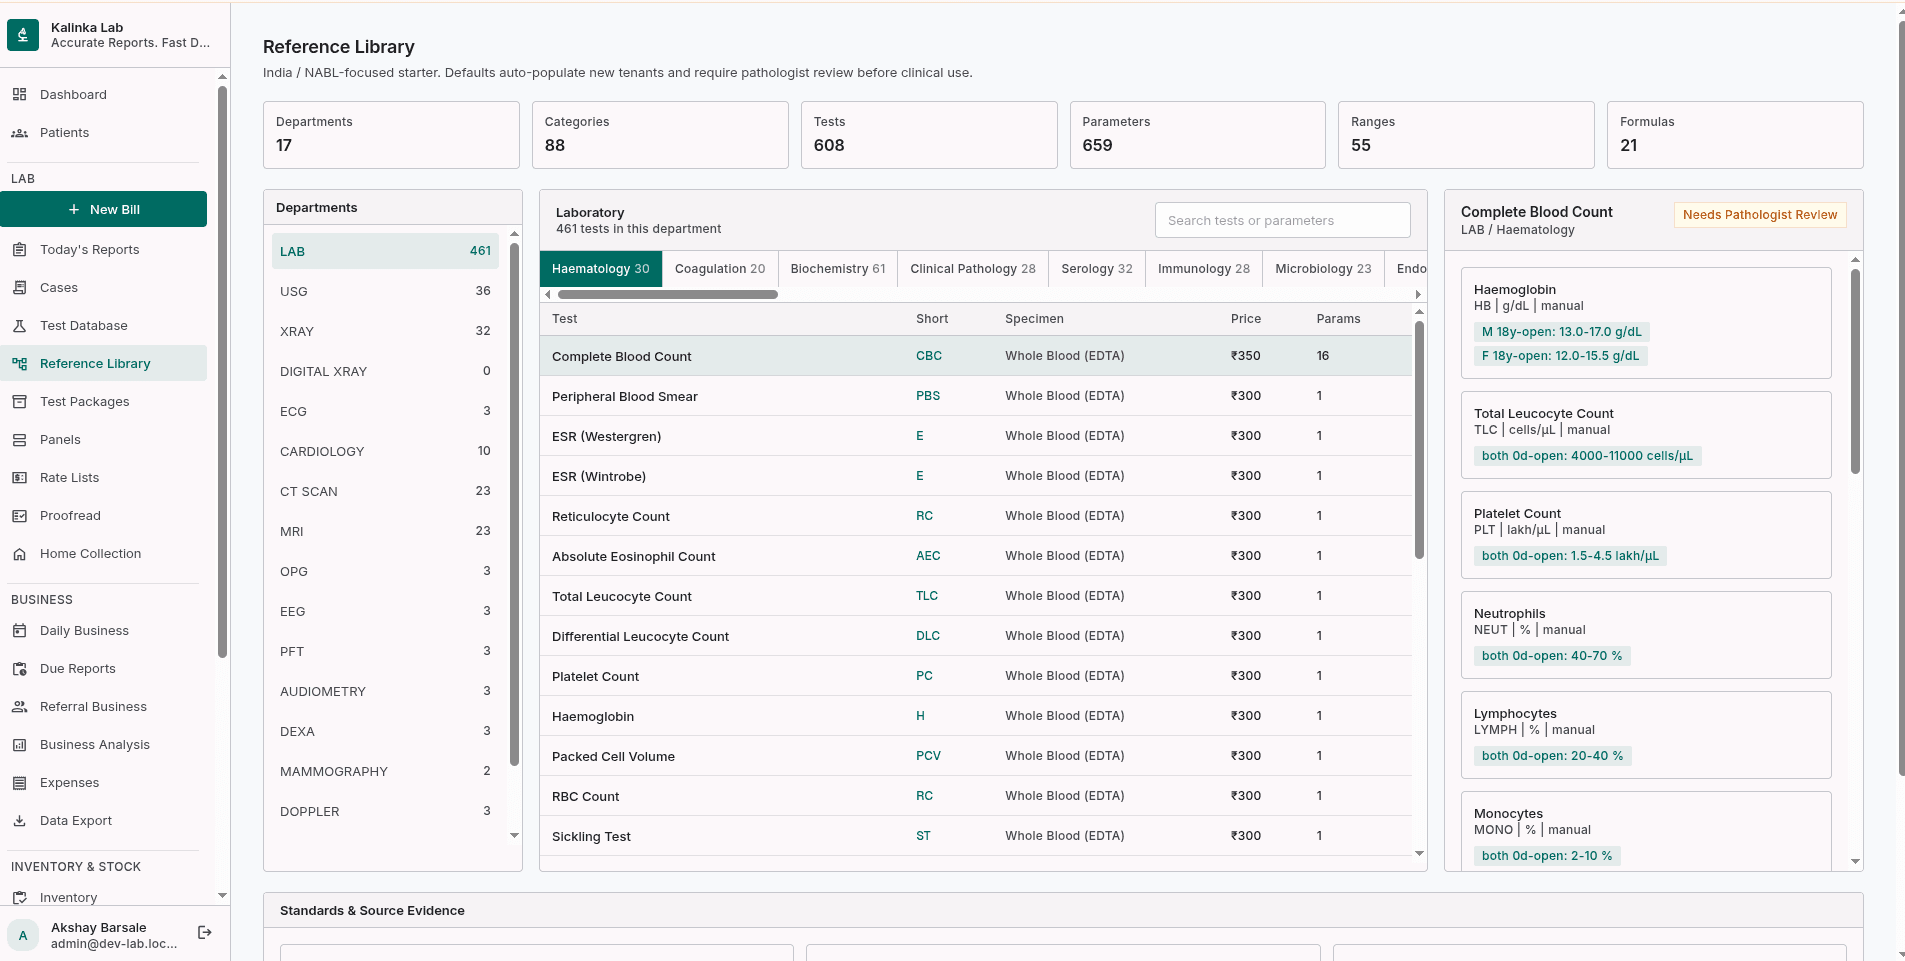The height and width of the screenshot is (961, 1905).
Task: Open the Dashboard icon in sidebar
Action: (x=19, y=94)
